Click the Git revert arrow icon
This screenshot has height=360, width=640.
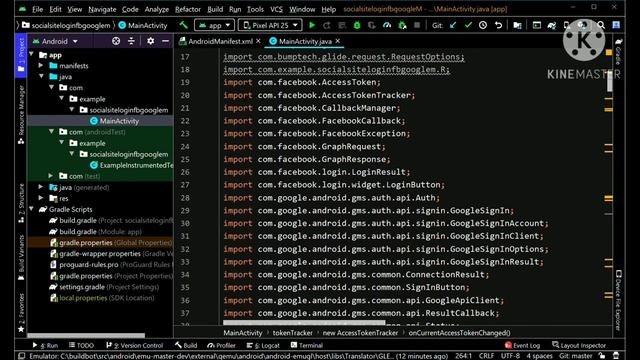click(498, 25)
